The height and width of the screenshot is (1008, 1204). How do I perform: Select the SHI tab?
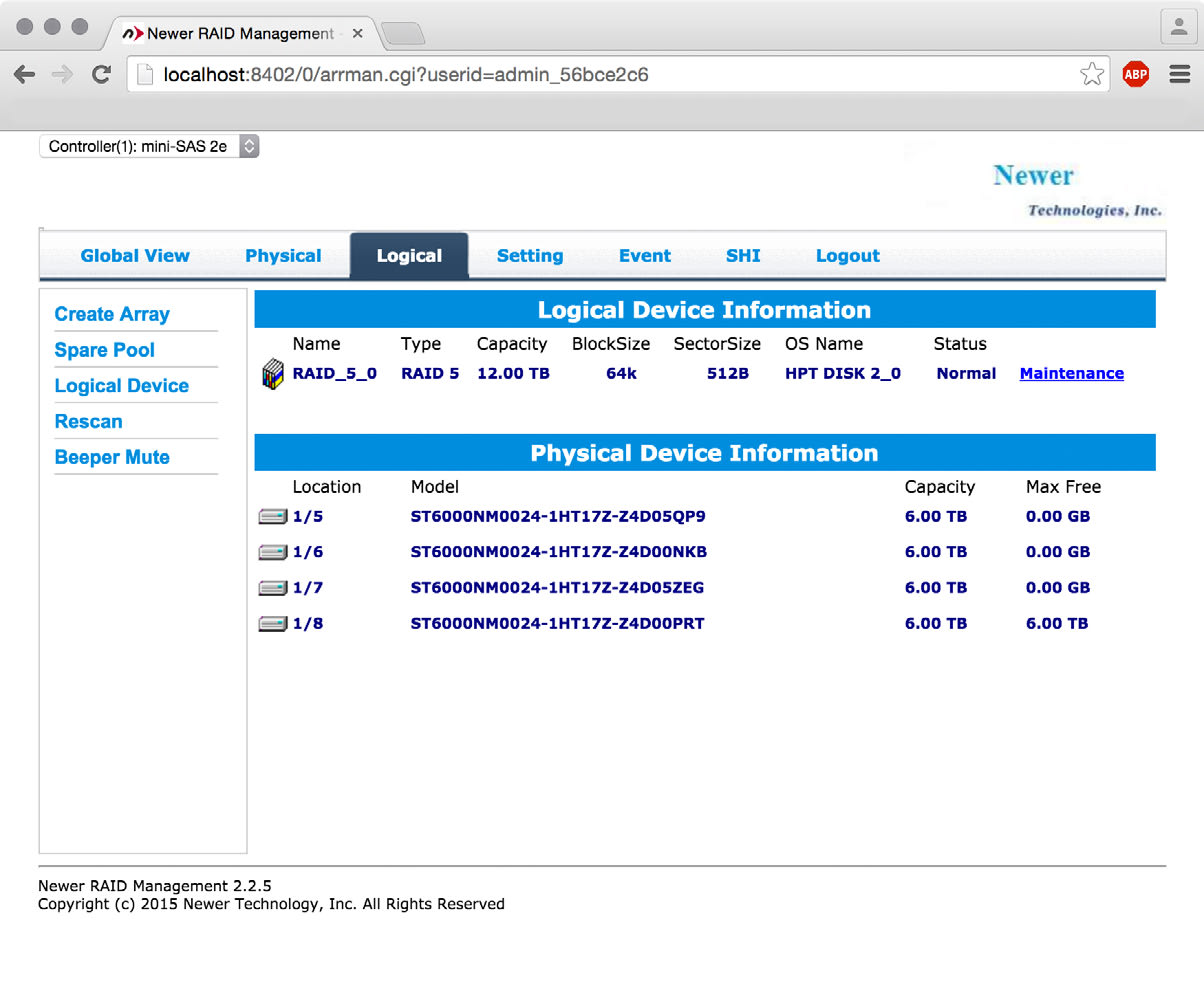click(x=743, y=255)
